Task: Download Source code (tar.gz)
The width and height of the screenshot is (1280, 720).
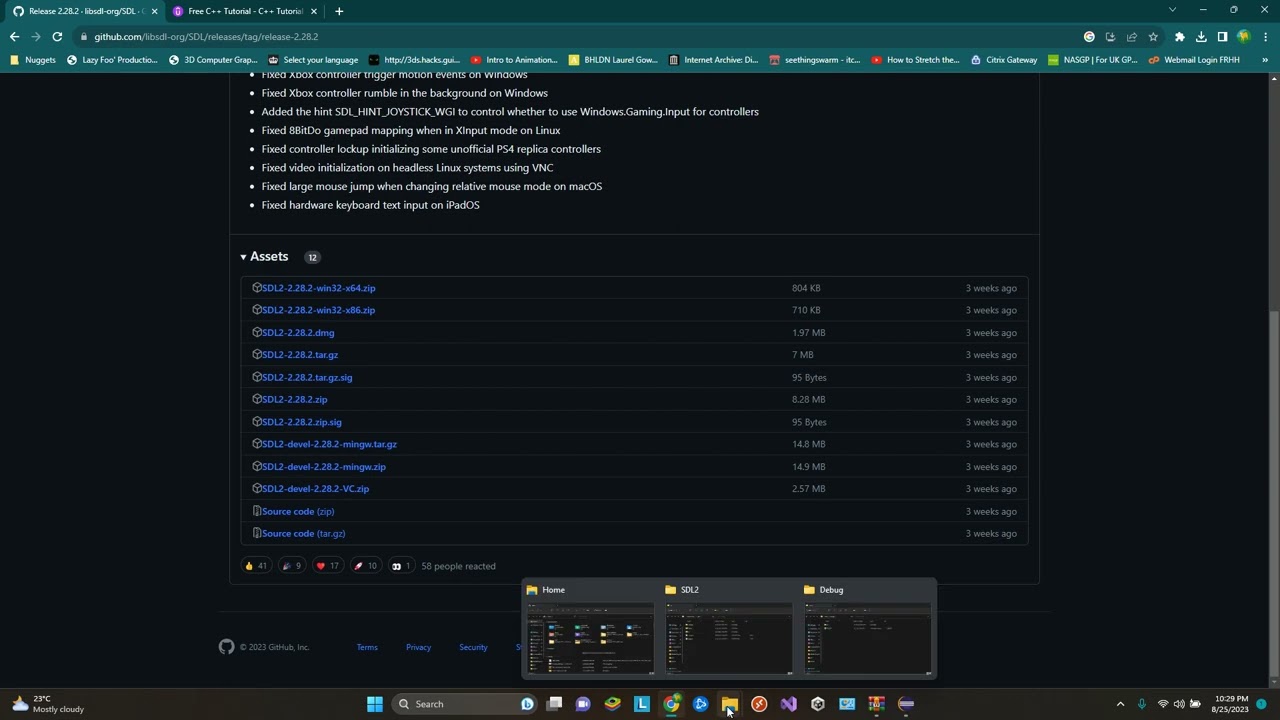Action: pyautogui.click(x=303, y=534)
